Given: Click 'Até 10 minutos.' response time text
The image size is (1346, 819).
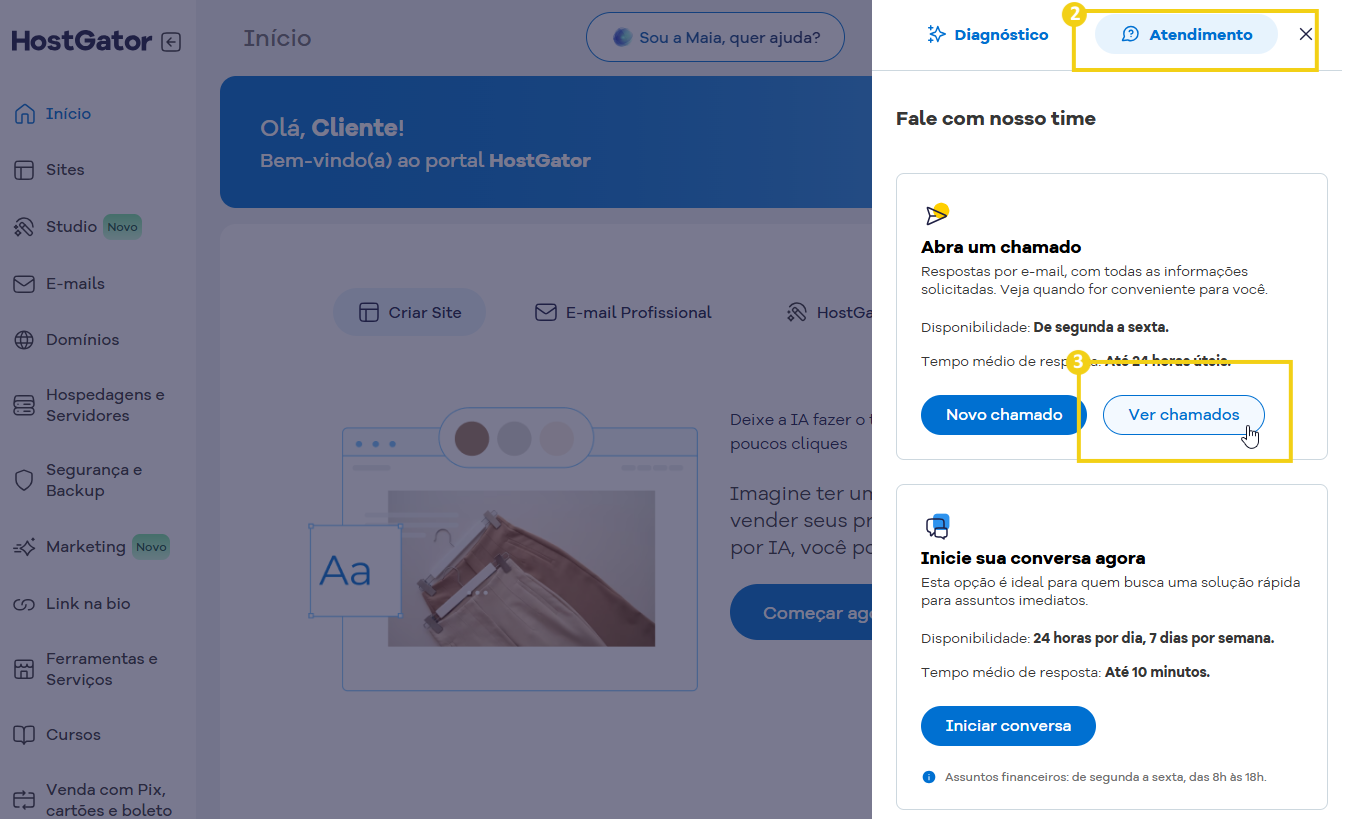Looking at the screenshot, I should [1157, 672].
